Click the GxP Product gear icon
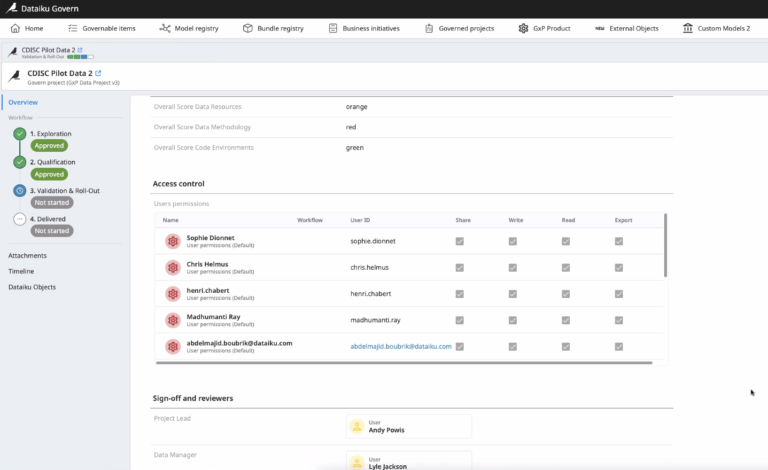768x470 pixels. point(523,28)
